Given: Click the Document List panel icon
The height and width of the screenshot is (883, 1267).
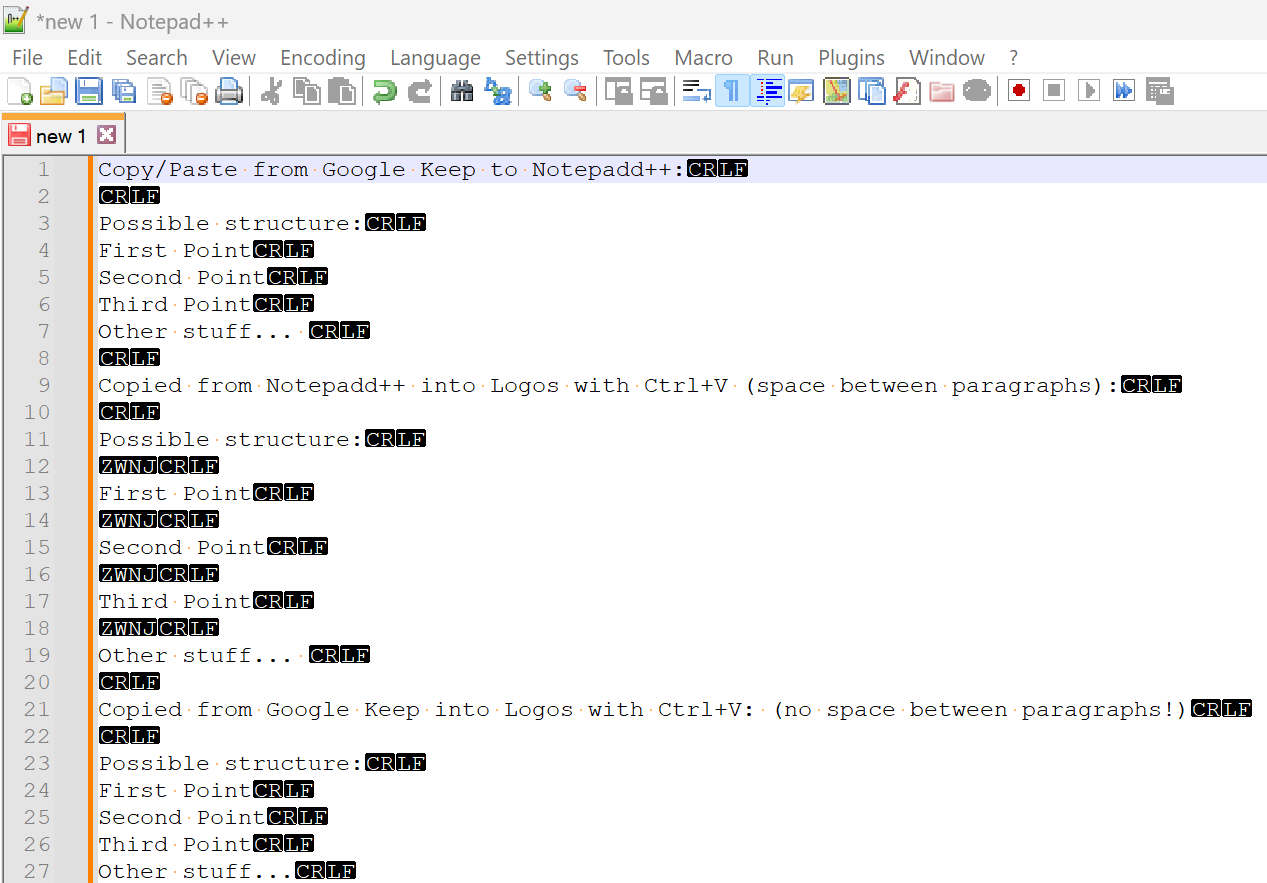Looking at the screenshot, I should pyautogui.click(x=872, y=92).
